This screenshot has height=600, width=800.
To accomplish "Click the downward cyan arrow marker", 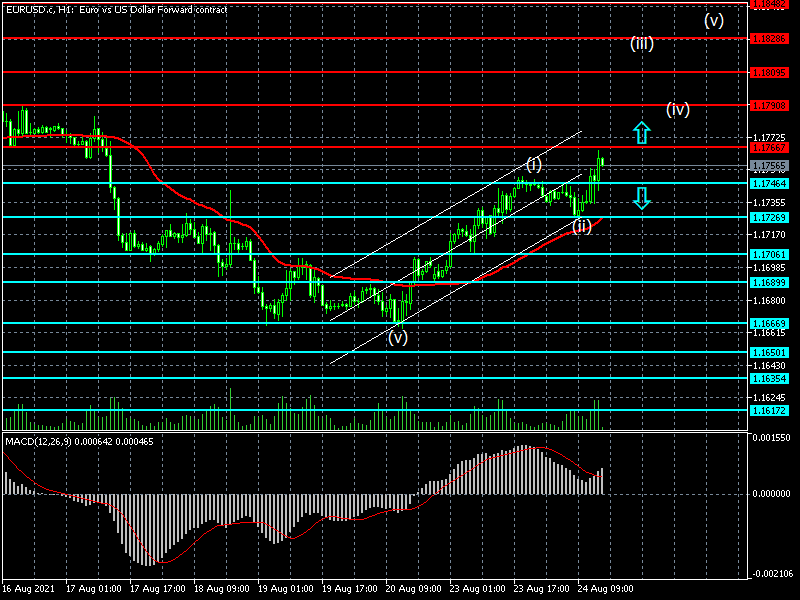I will click(641, 198).
